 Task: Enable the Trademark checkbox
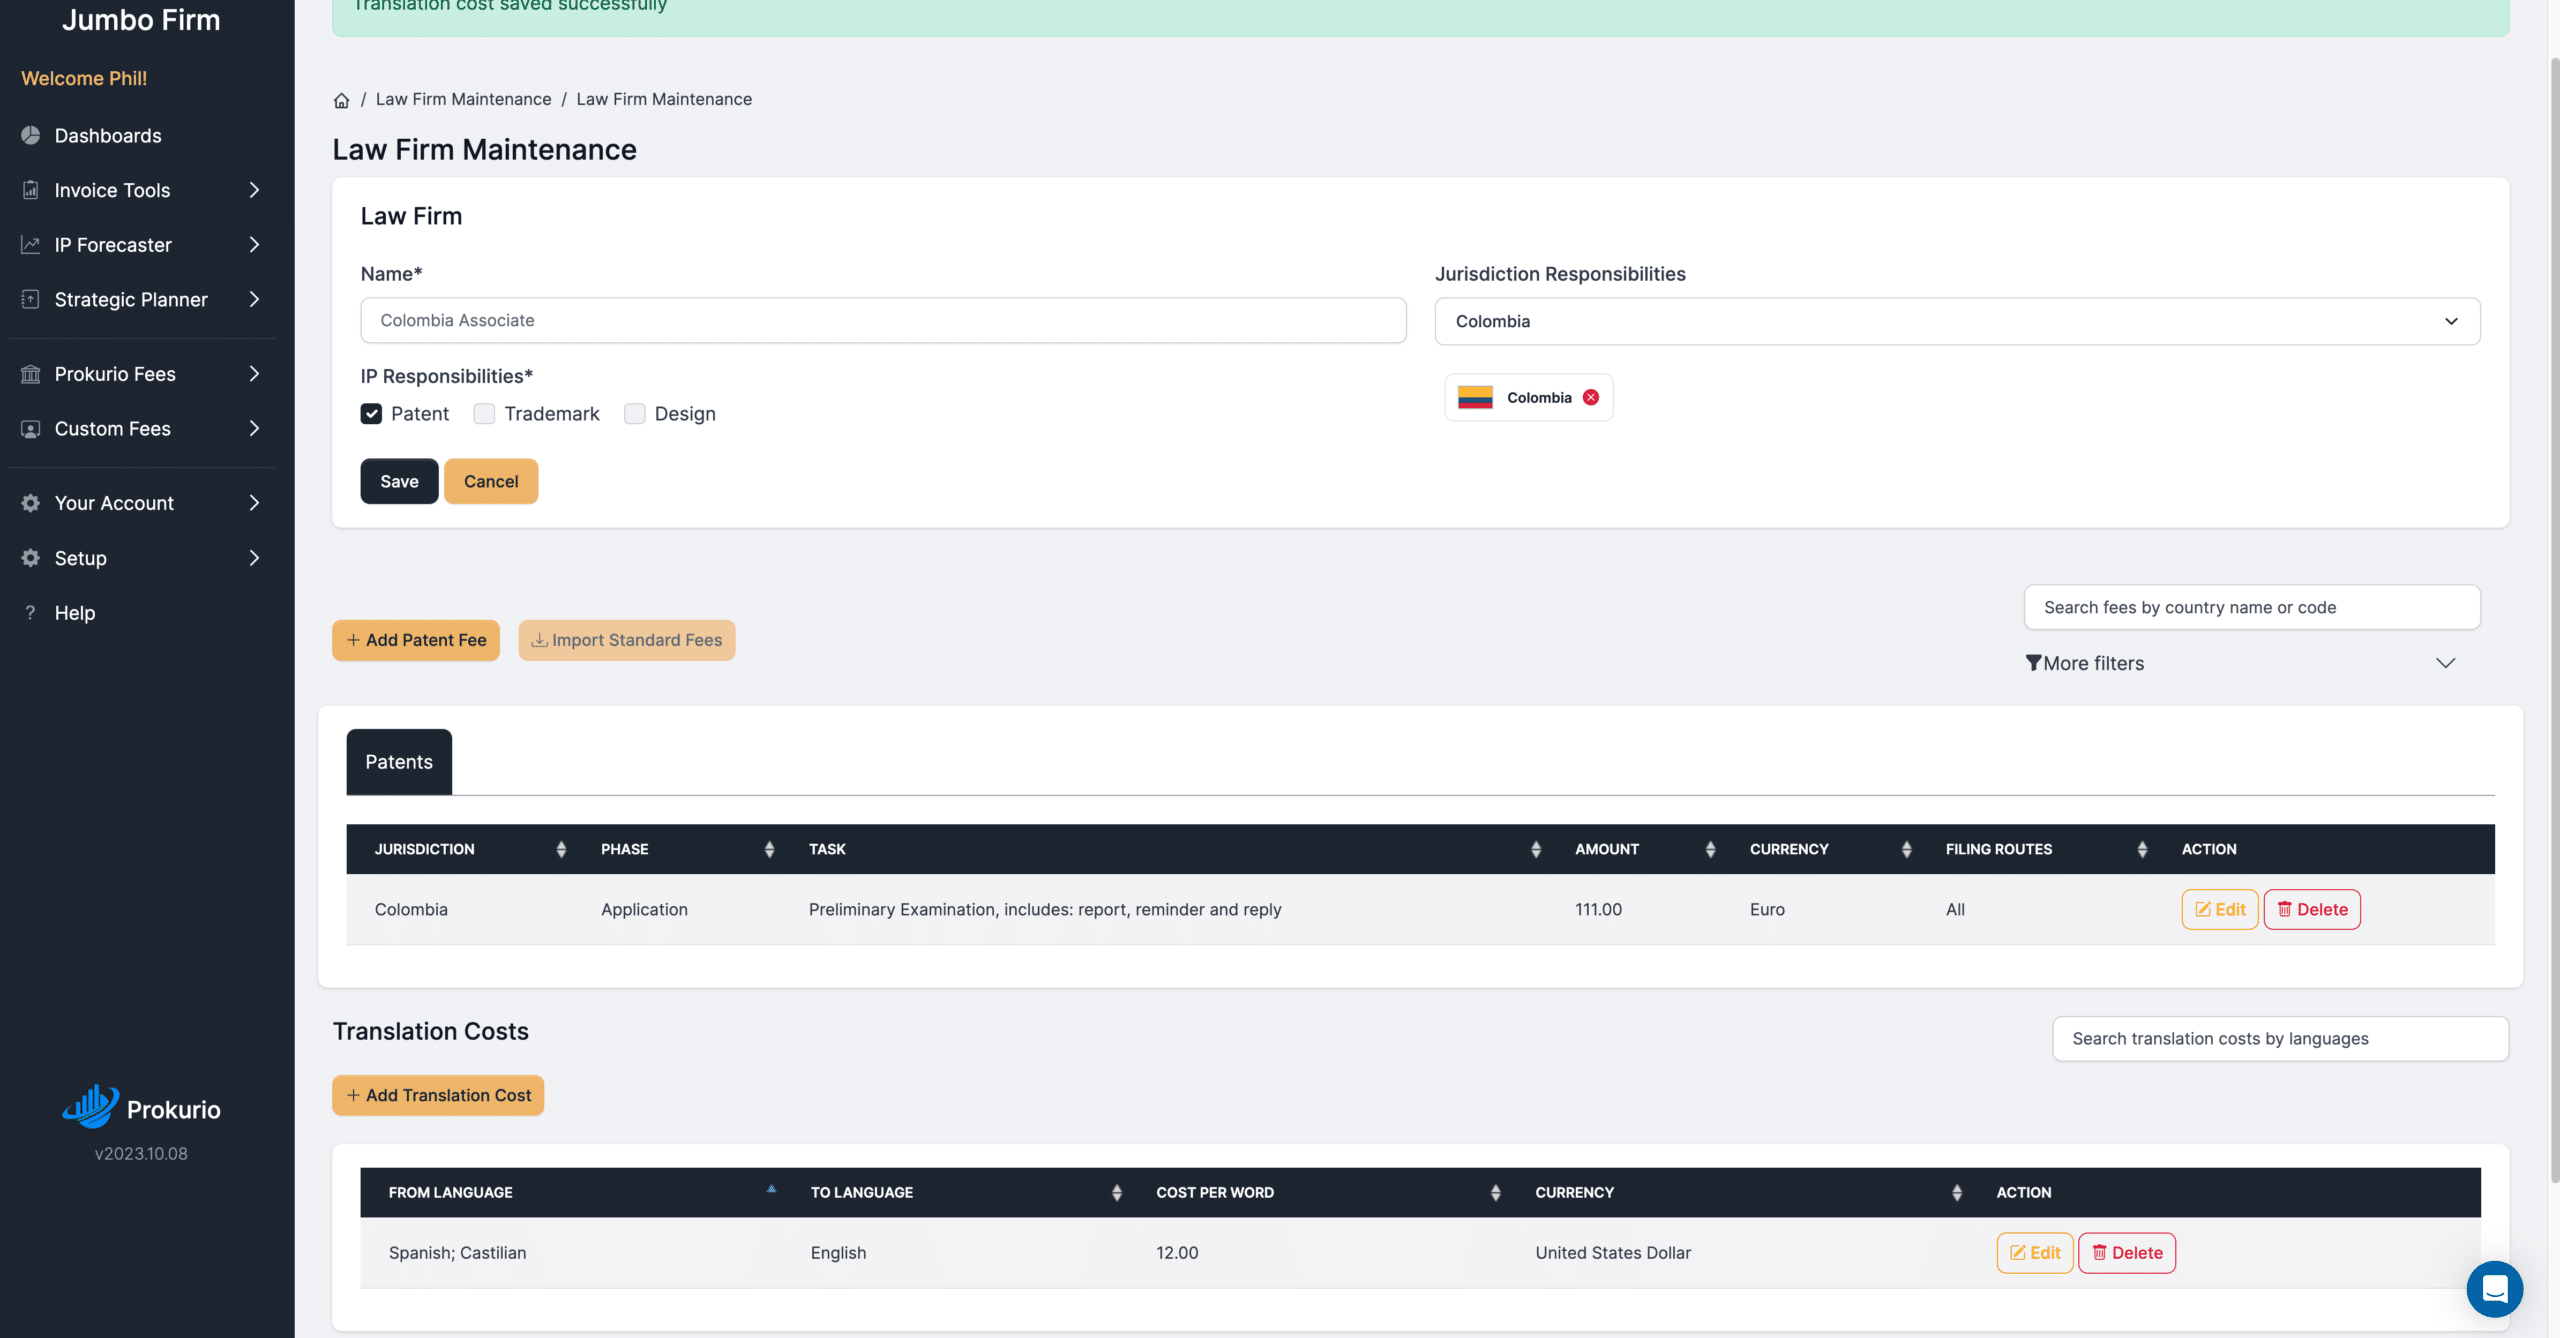click(483, 413)
